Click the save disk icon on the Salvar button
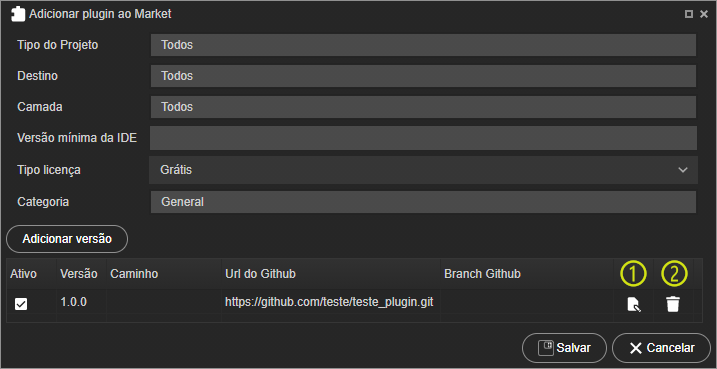The image size is (717, 369). point(546,348)
